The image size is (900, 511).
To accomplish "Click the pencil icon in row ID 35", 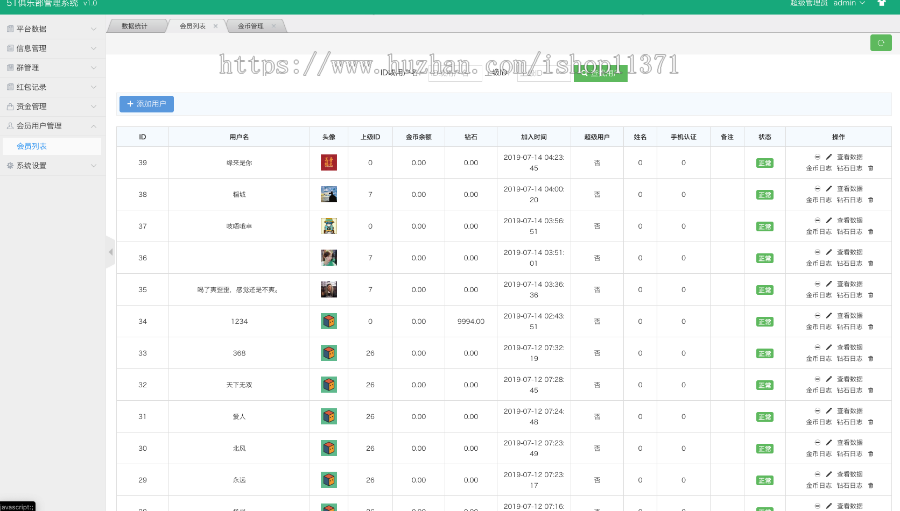I will 829,284.
